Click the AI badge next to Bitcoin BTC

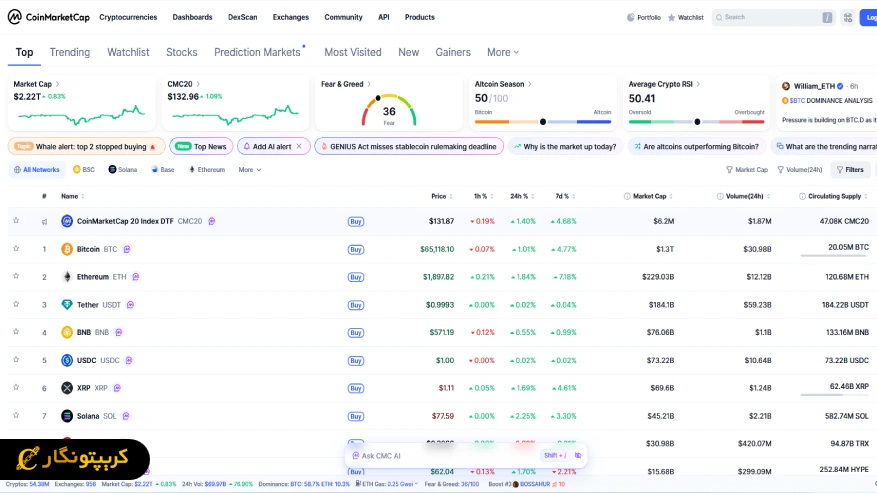point(127,249)
